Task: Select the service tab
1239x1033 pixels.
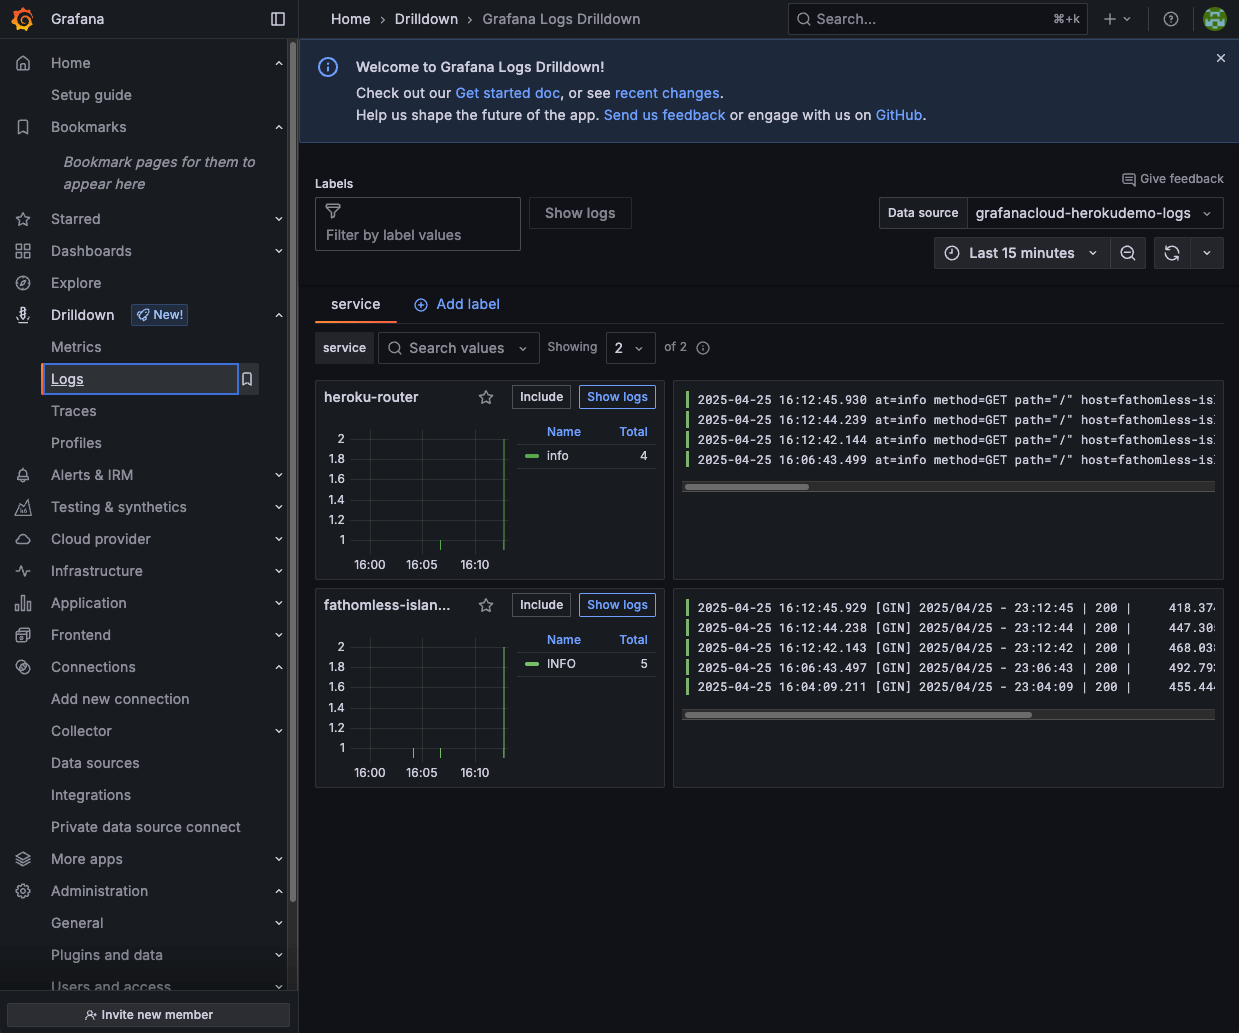Action: click(x=356, y=304)
